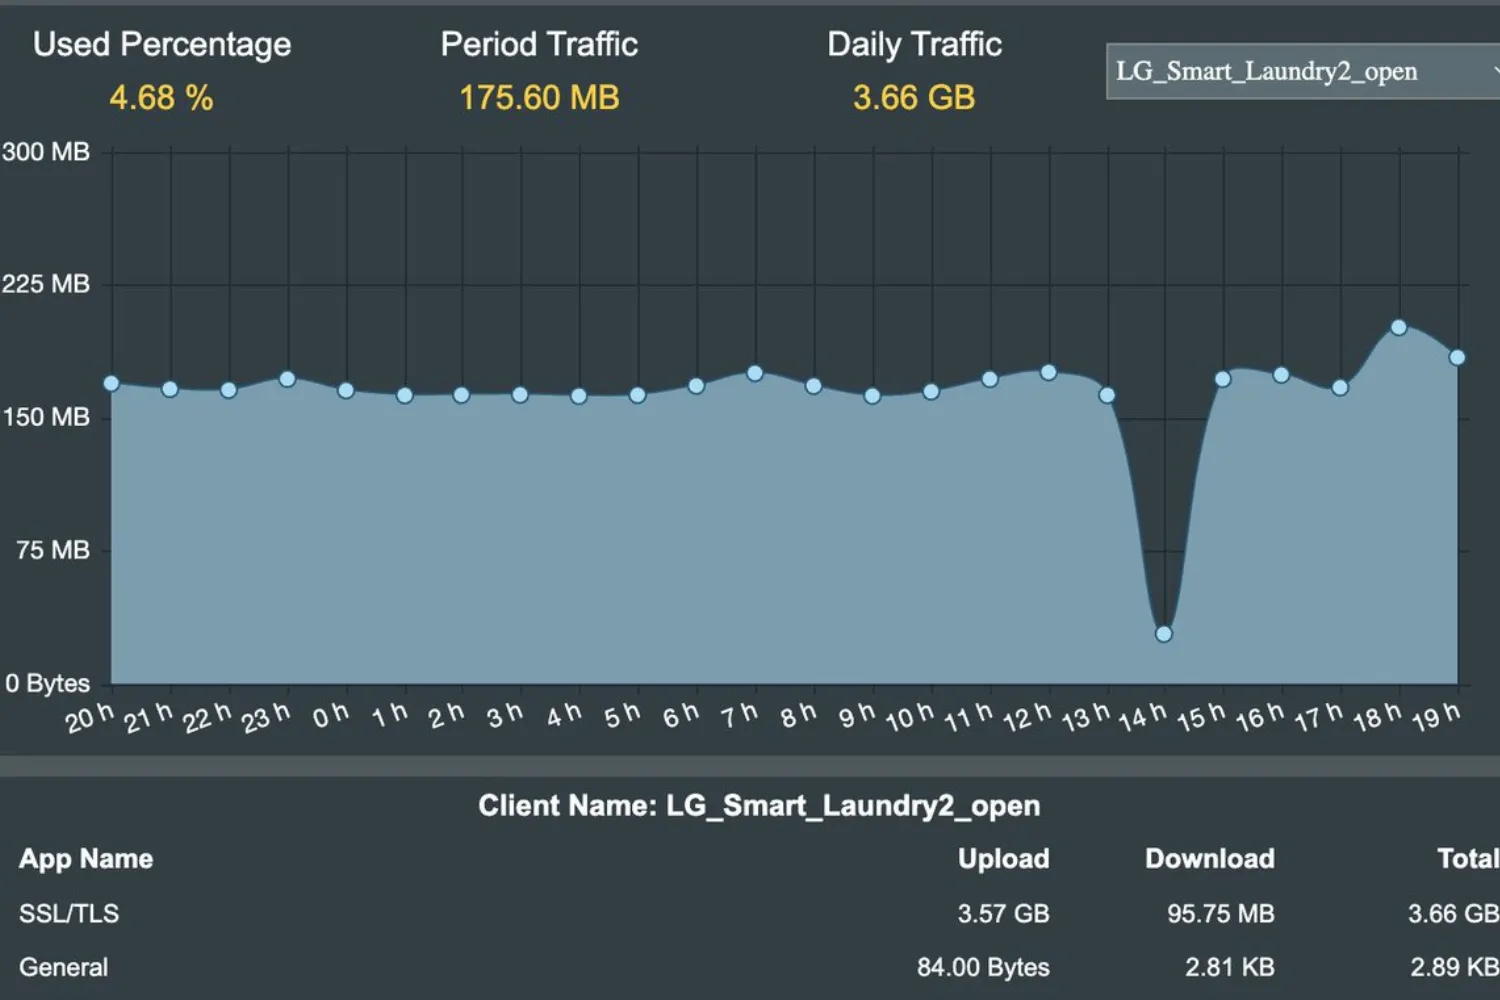1500x1000 pixels.
Task: Click the 4h data point on chart
Action: coord(579,396)
